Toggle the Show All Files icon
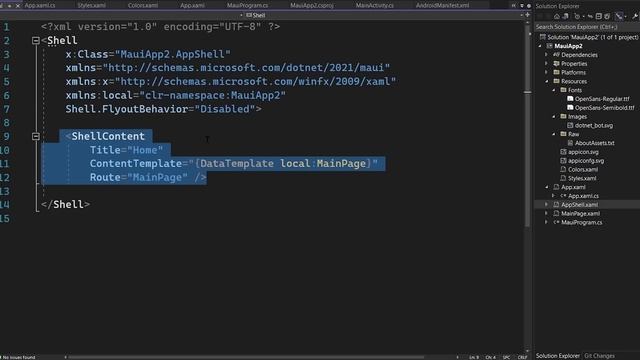The width and height of the screenshot is (640, 360). tap(607, 16)
